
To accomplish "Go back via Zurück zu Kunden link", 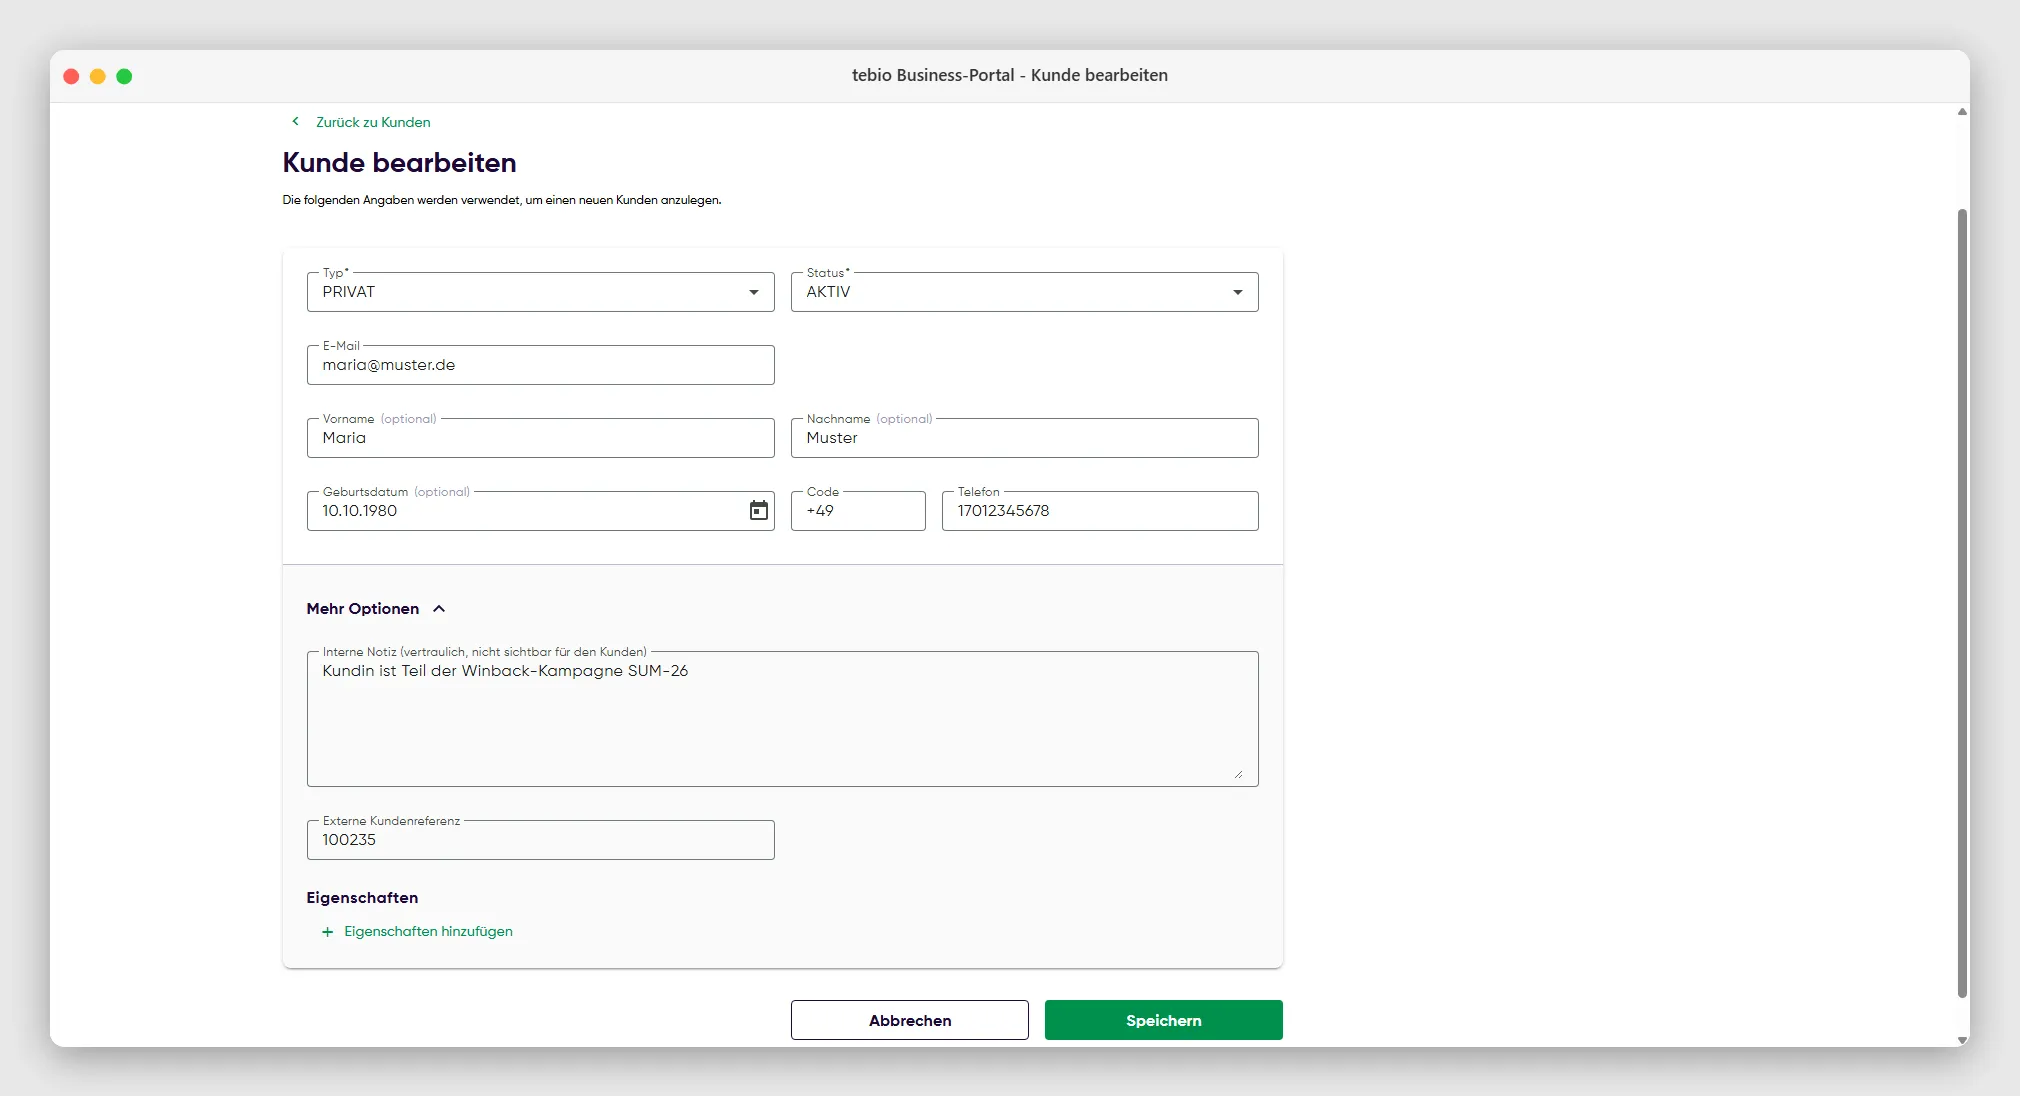I will pyautogui.click(x=373, y=122).
